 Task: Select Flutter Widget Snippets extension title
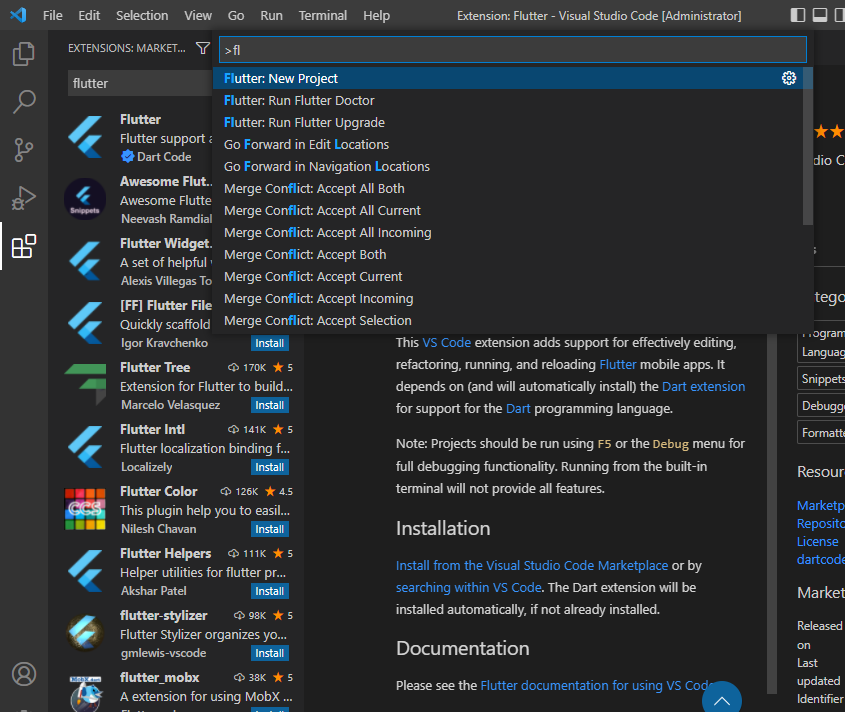(x=165, y=244)
